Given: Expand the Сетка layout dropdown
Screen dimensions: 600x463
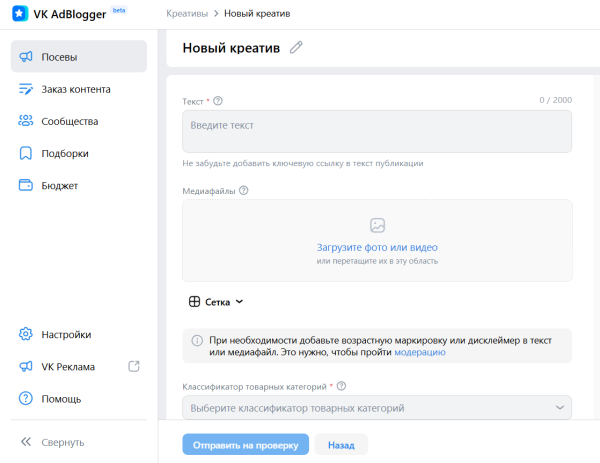Looking at the screenshot, I should [x=216, y=301].
